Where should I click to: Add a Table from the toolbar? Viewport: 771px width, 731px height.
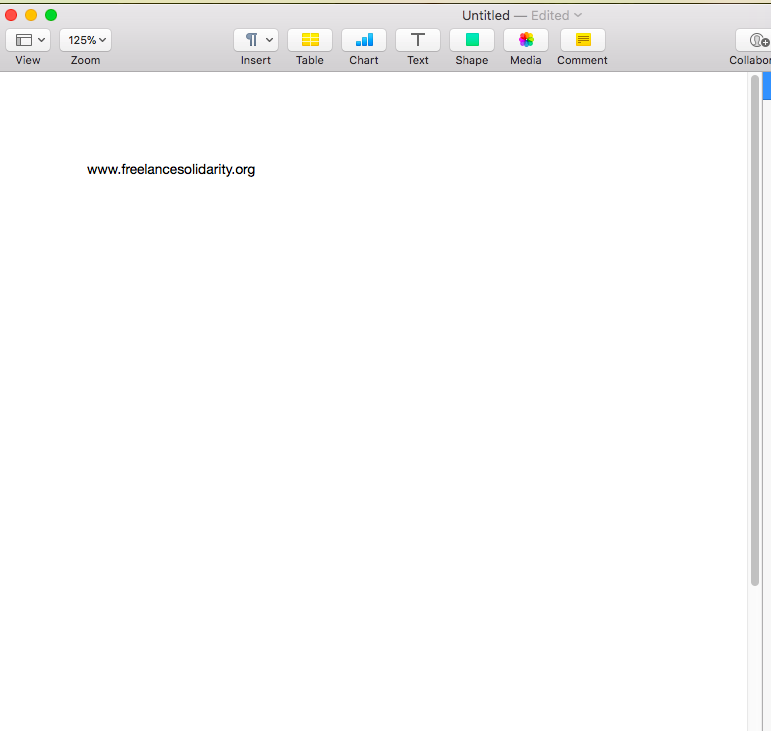310,40
